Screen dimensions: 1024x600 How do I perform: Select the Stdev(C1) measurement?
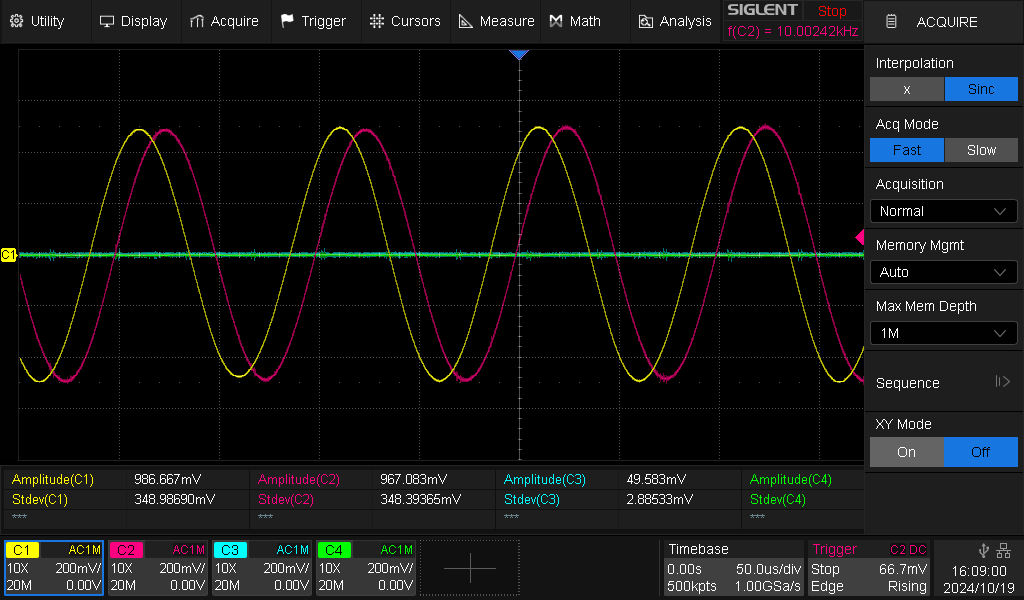(40, 499)
